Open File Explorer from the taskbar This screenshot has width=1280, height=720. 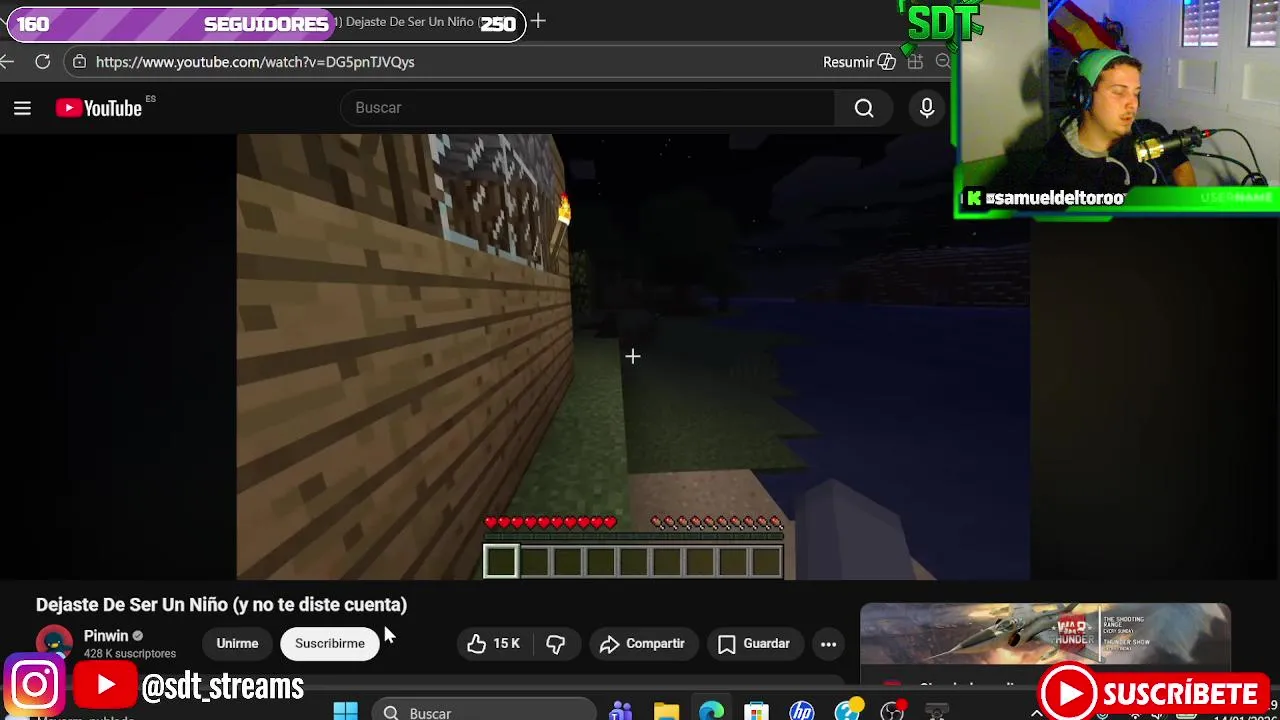(x=666, y=712)
